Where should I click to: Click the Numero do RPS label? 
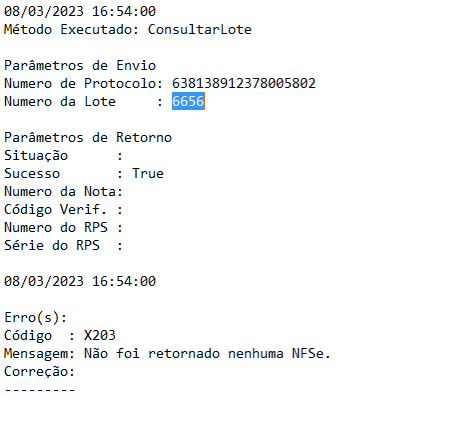[56, 227]
